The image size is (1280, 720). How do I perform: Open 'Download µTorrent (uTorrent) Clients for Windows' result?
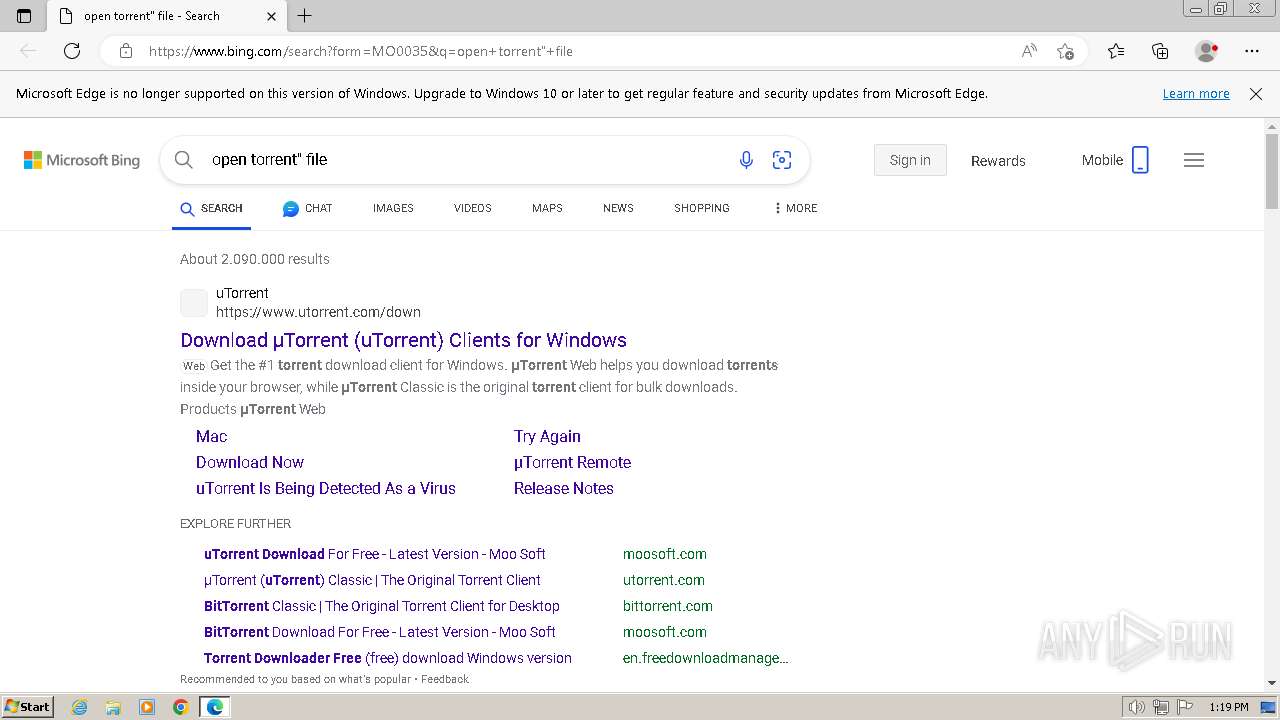[403, 340]
